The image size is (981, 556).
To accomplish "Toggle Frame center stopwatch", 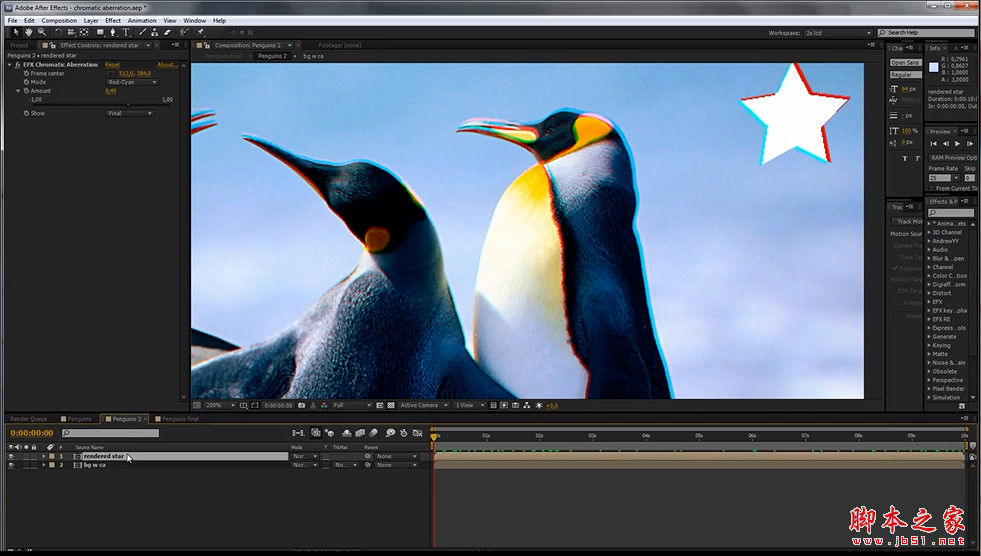I will (x=26, y=73).
